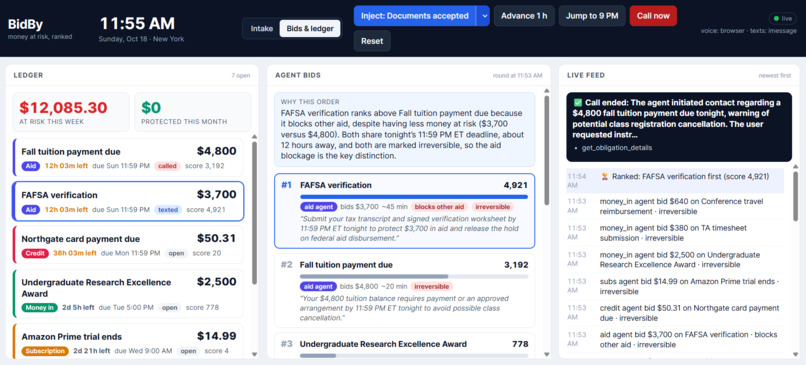Select aid agent $3,700 FAFSA feed entry
Screen dimensions: 806x365
pos(675,340)
